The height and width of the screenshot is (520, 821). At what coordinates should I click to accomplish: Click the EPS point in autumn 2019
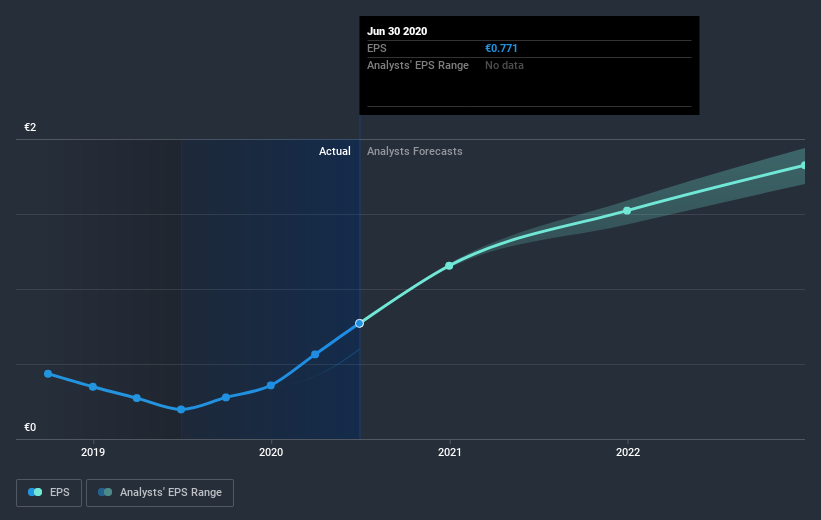point(226,397)
